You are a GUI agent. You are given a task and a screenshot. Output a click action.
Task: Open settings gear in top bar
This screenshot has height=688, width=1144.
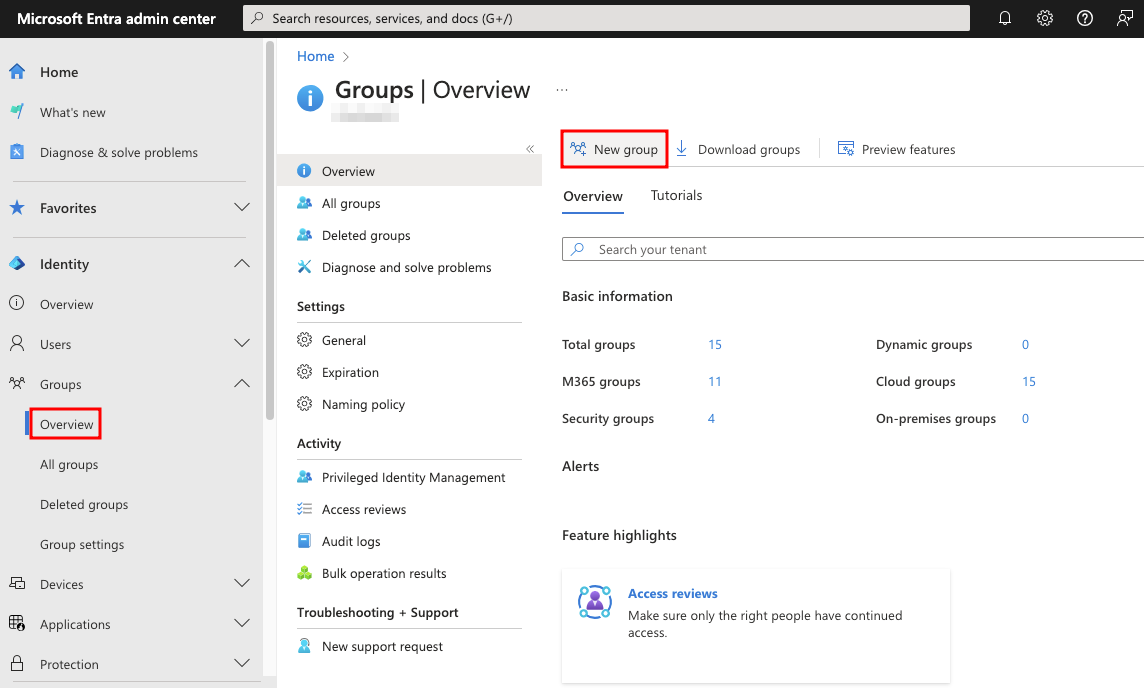click(x=1045, y=18)
